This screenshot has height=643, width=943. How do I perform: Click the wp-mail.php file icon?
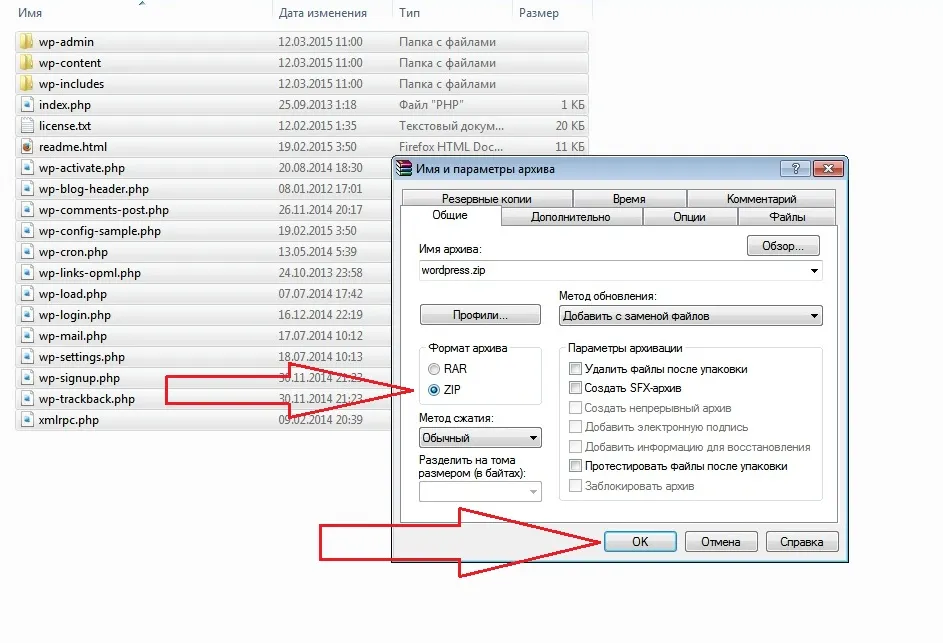[x=26, y=336]
